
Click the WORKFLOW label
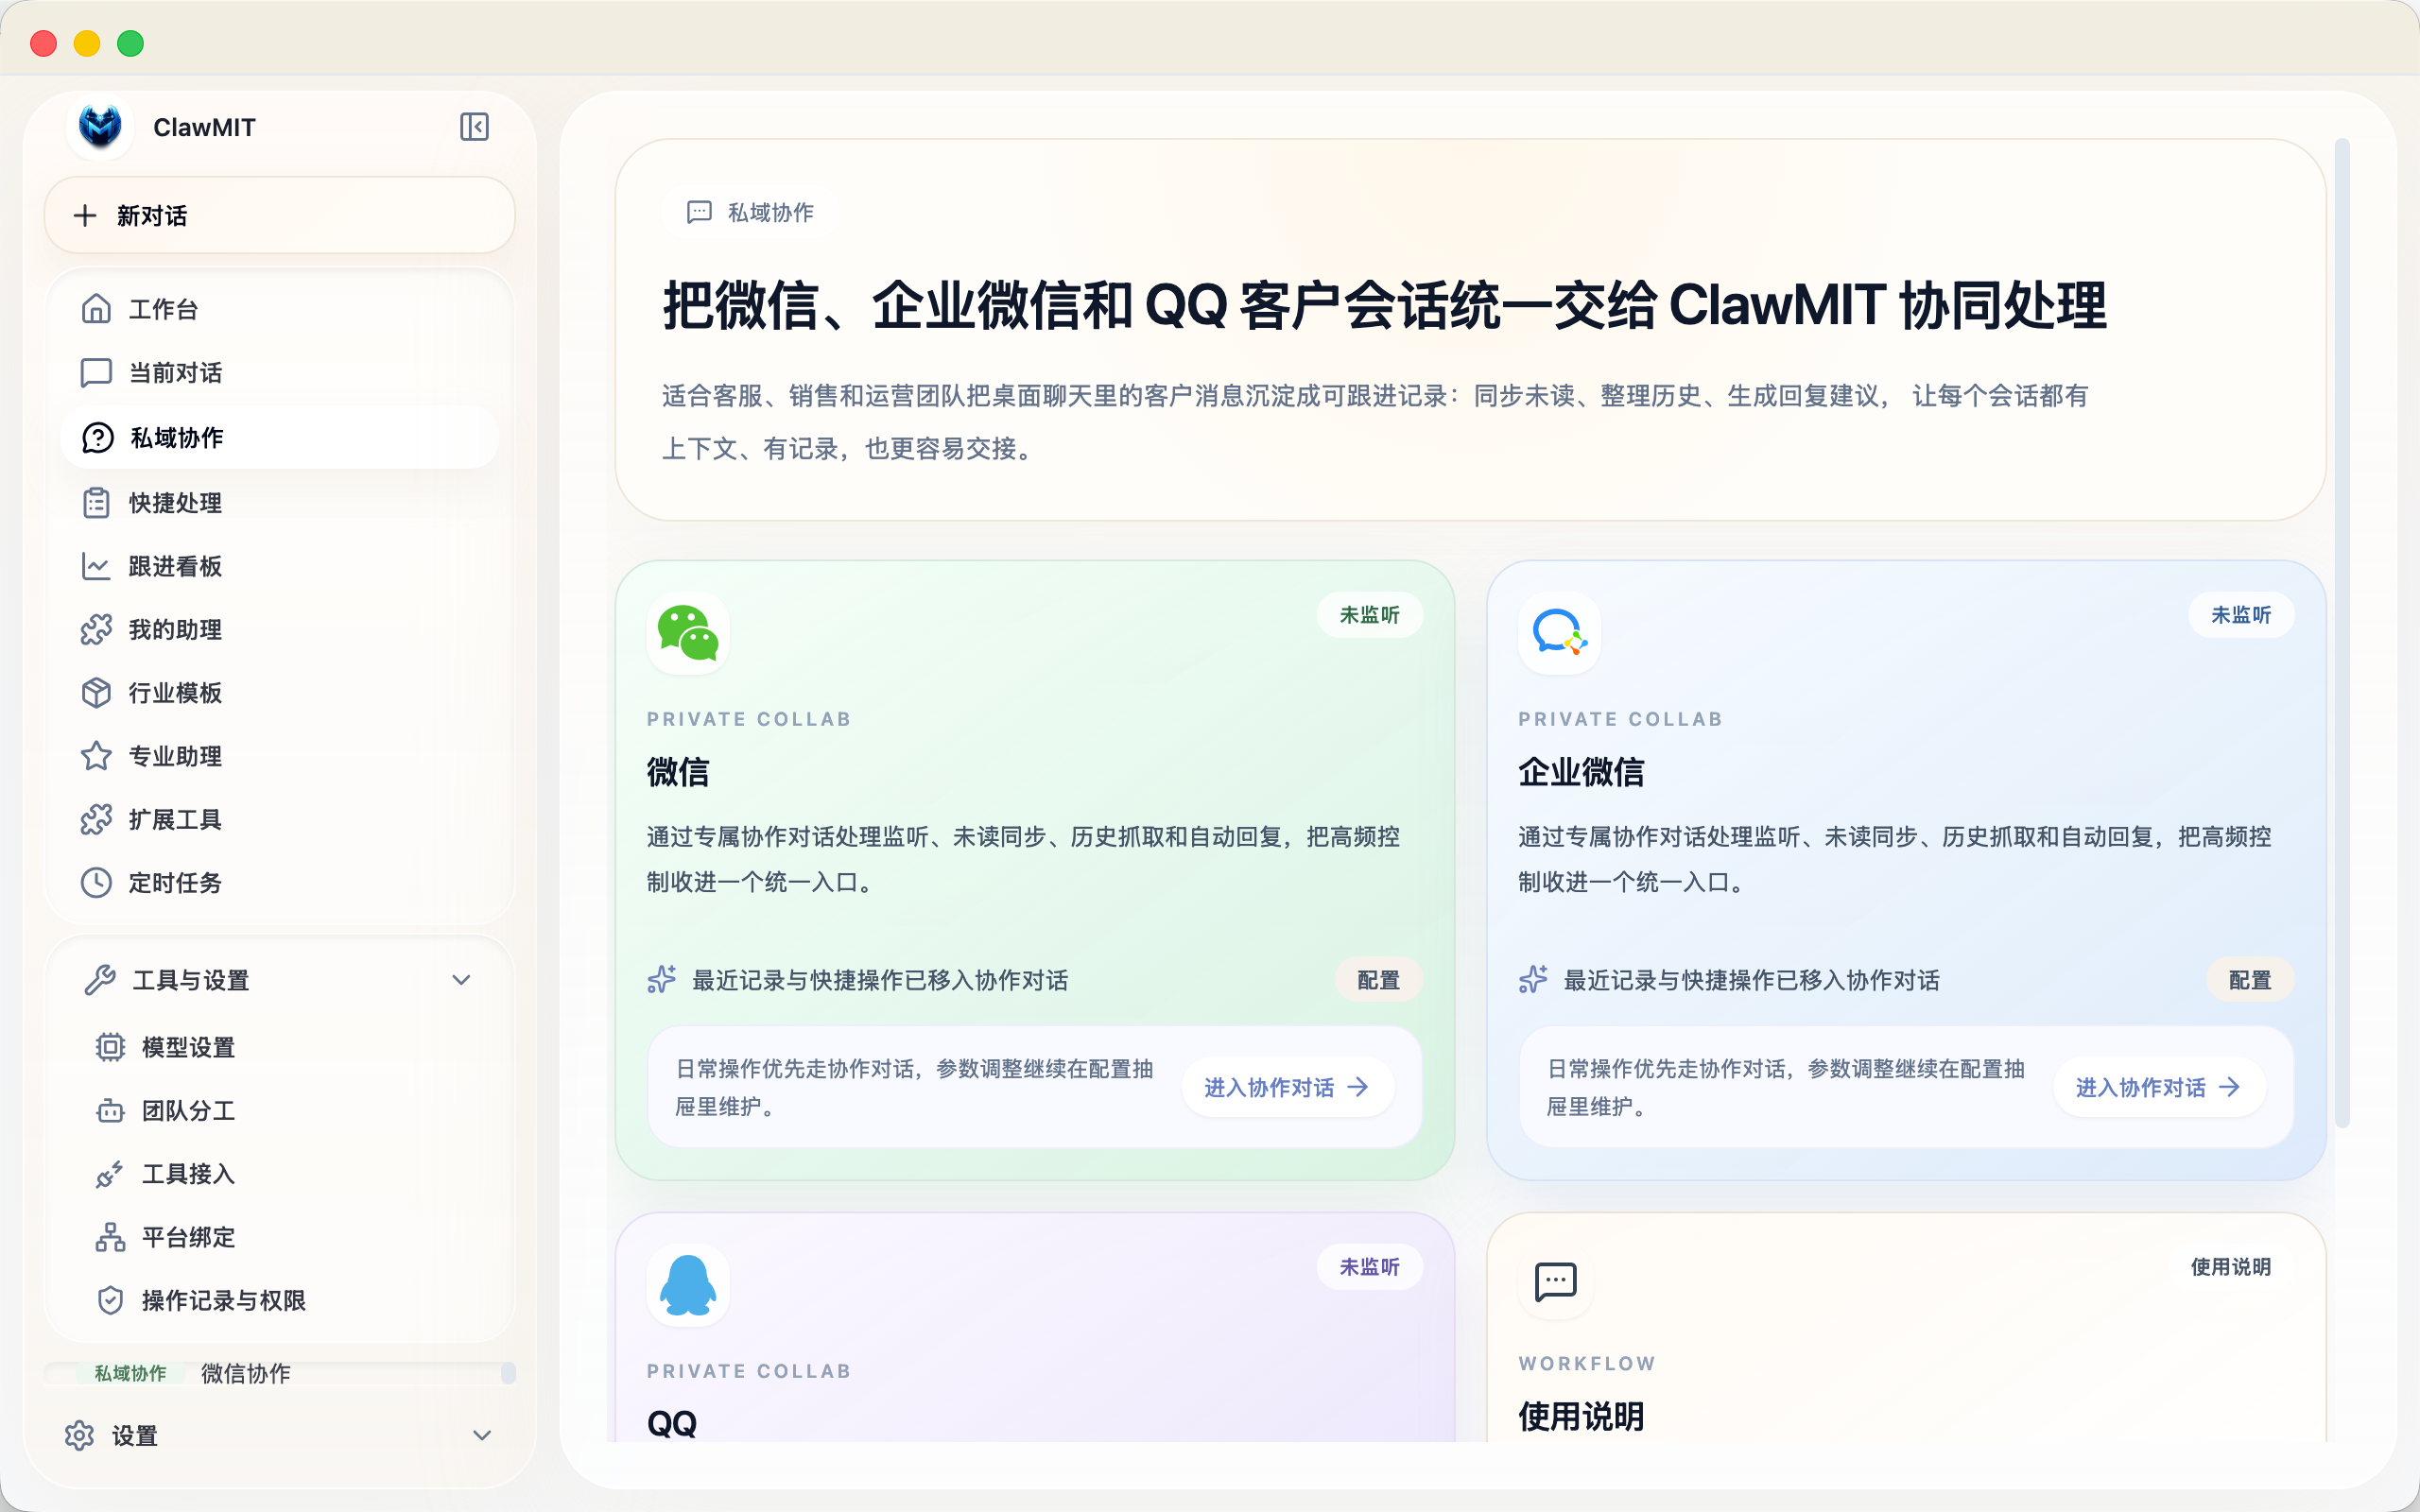pyautogui.click(x=1587, y=1363)
